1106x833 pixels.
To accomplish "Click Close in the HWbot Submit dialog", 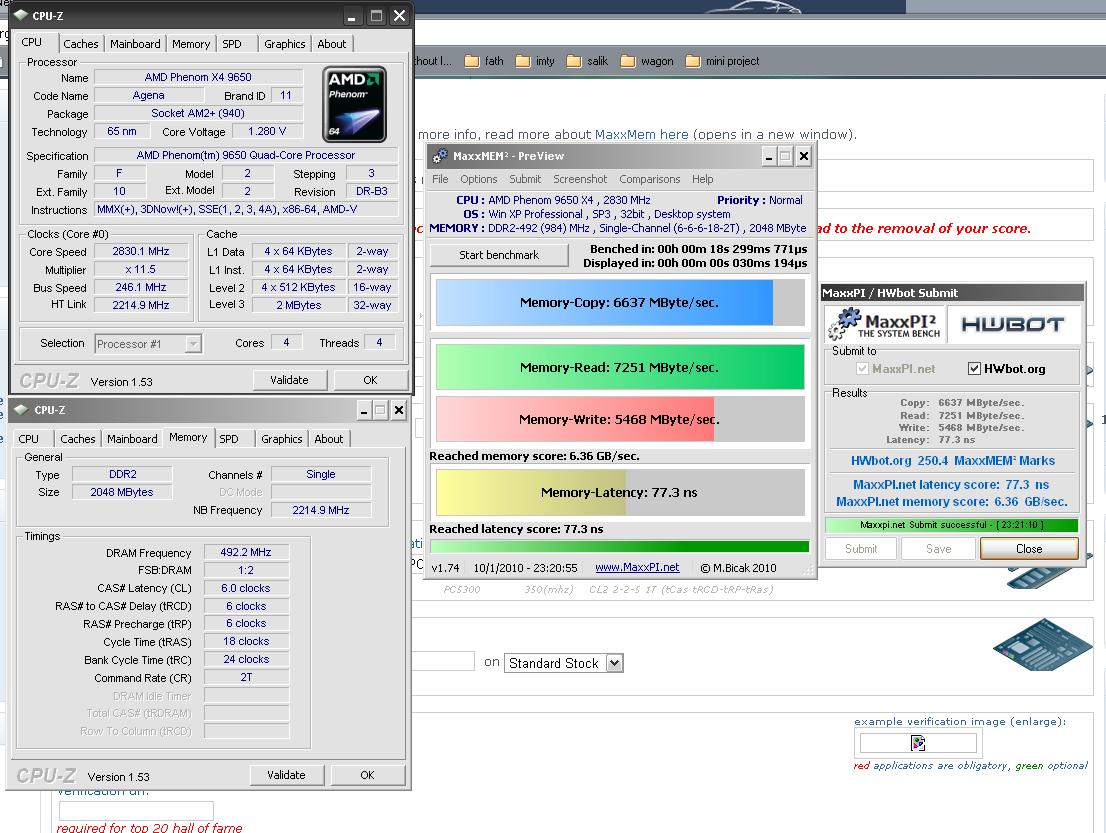I will (1029, 549).
